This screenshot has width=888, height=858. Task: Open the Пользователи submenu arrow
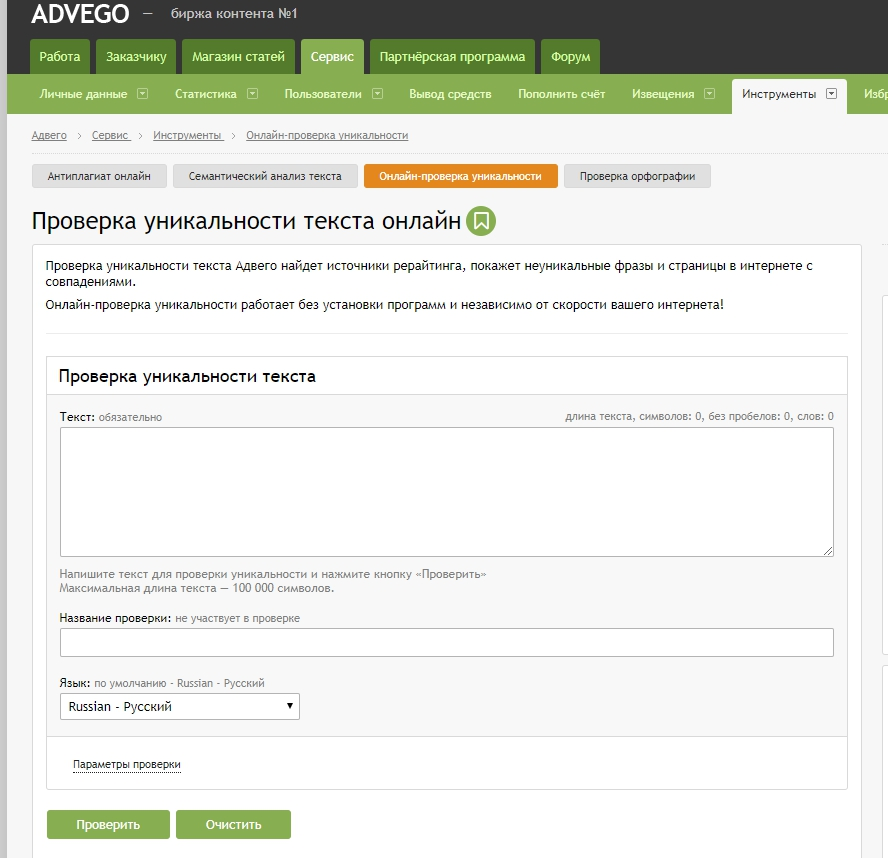(378, 94)
